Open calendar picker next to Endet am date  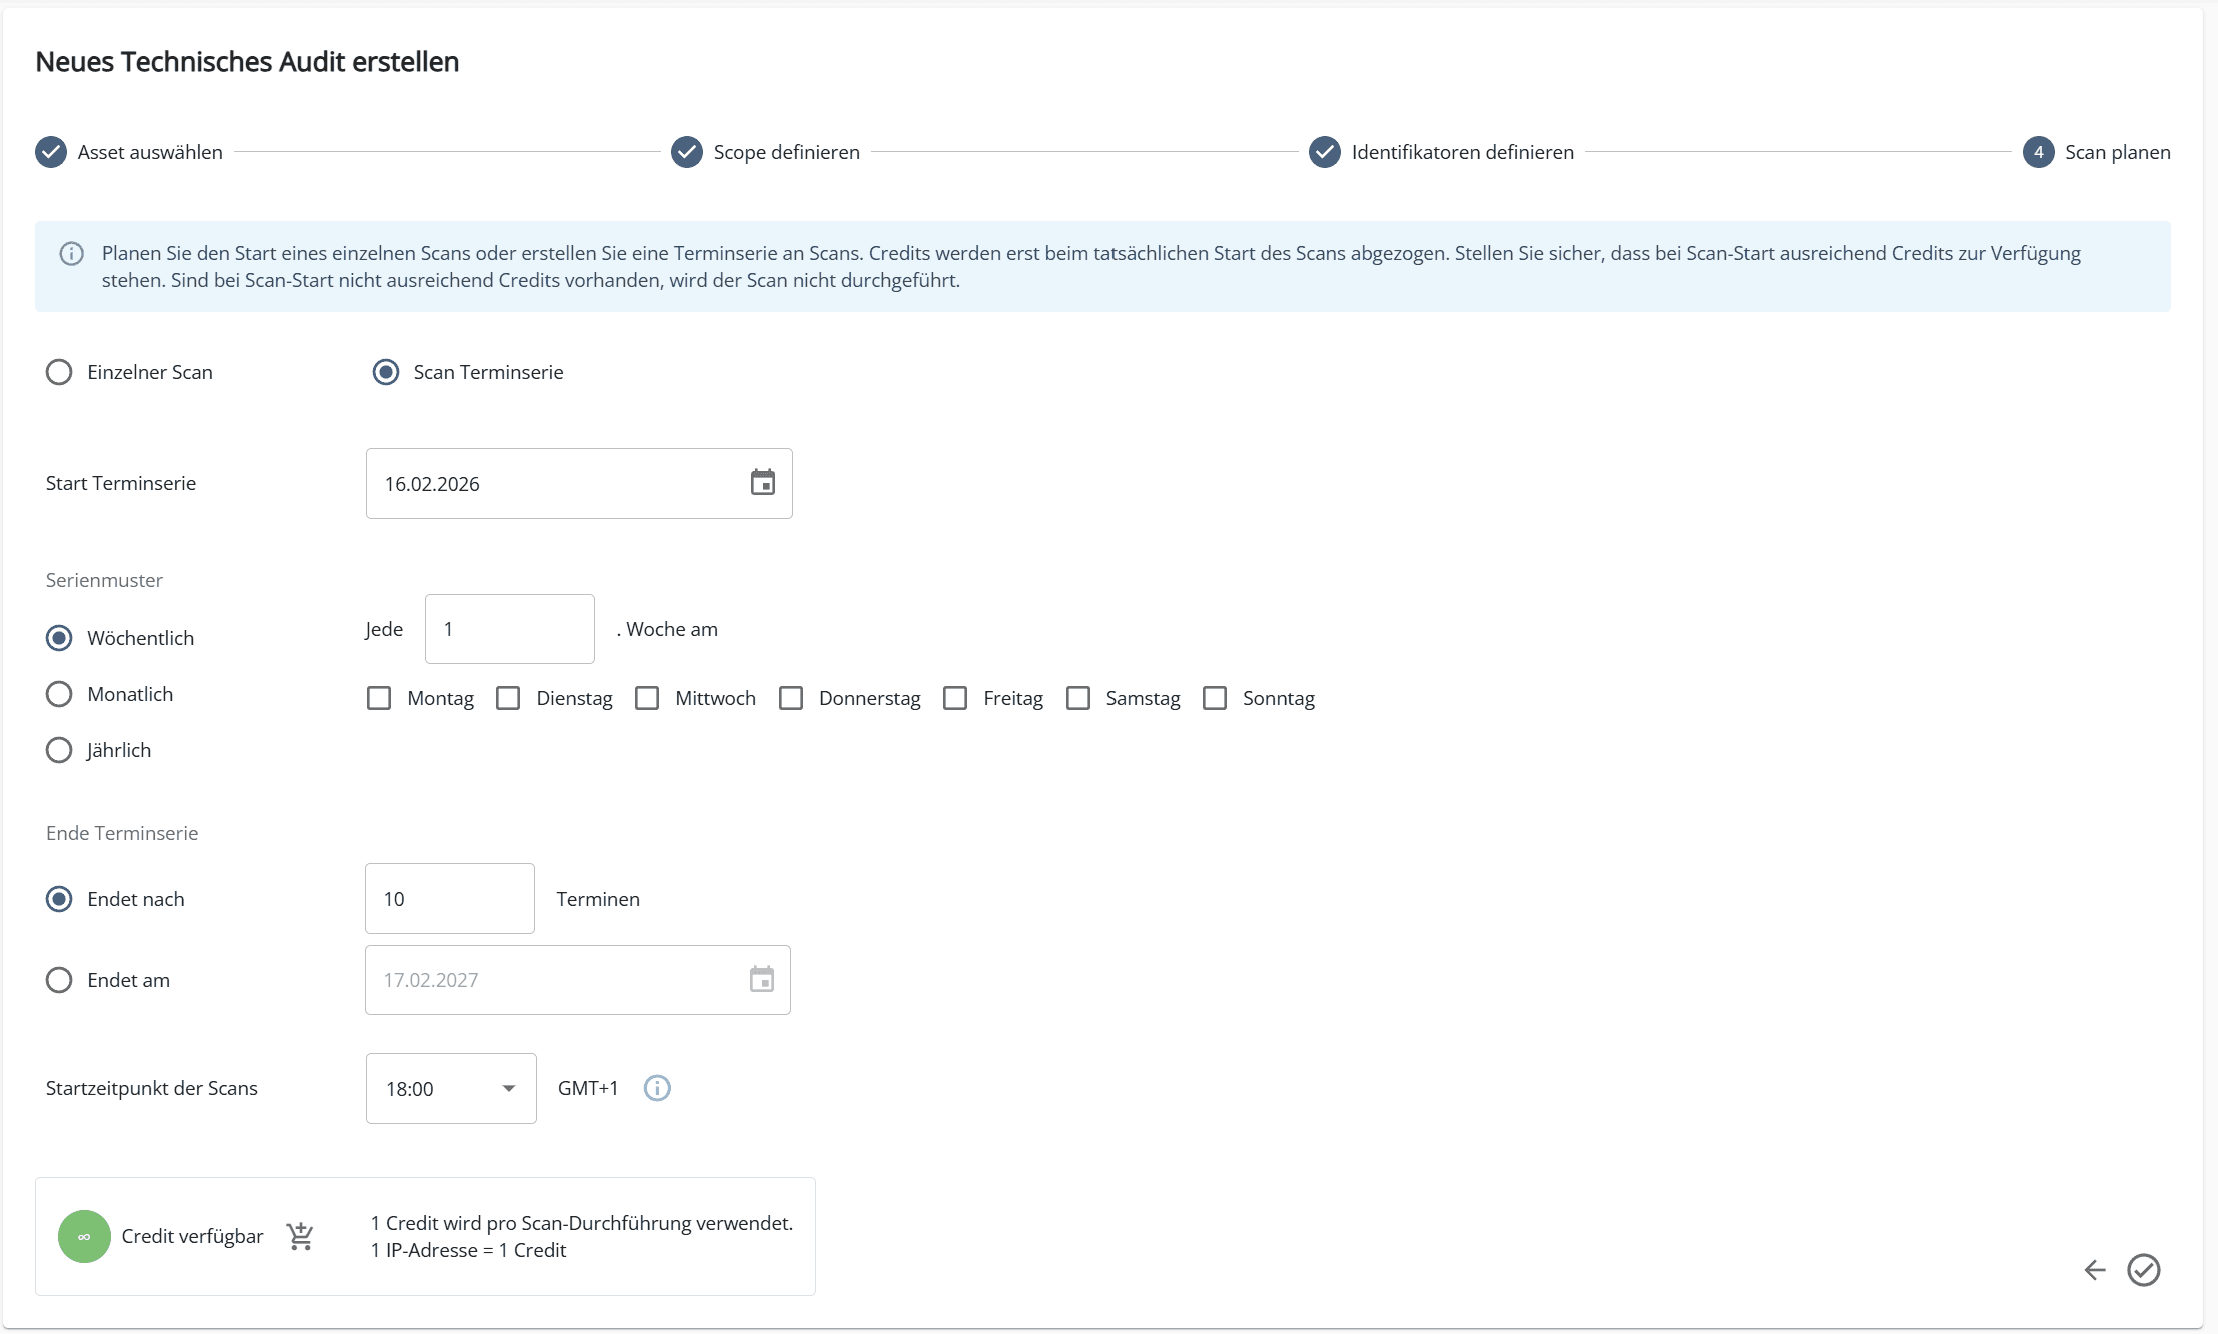[761, 979]
